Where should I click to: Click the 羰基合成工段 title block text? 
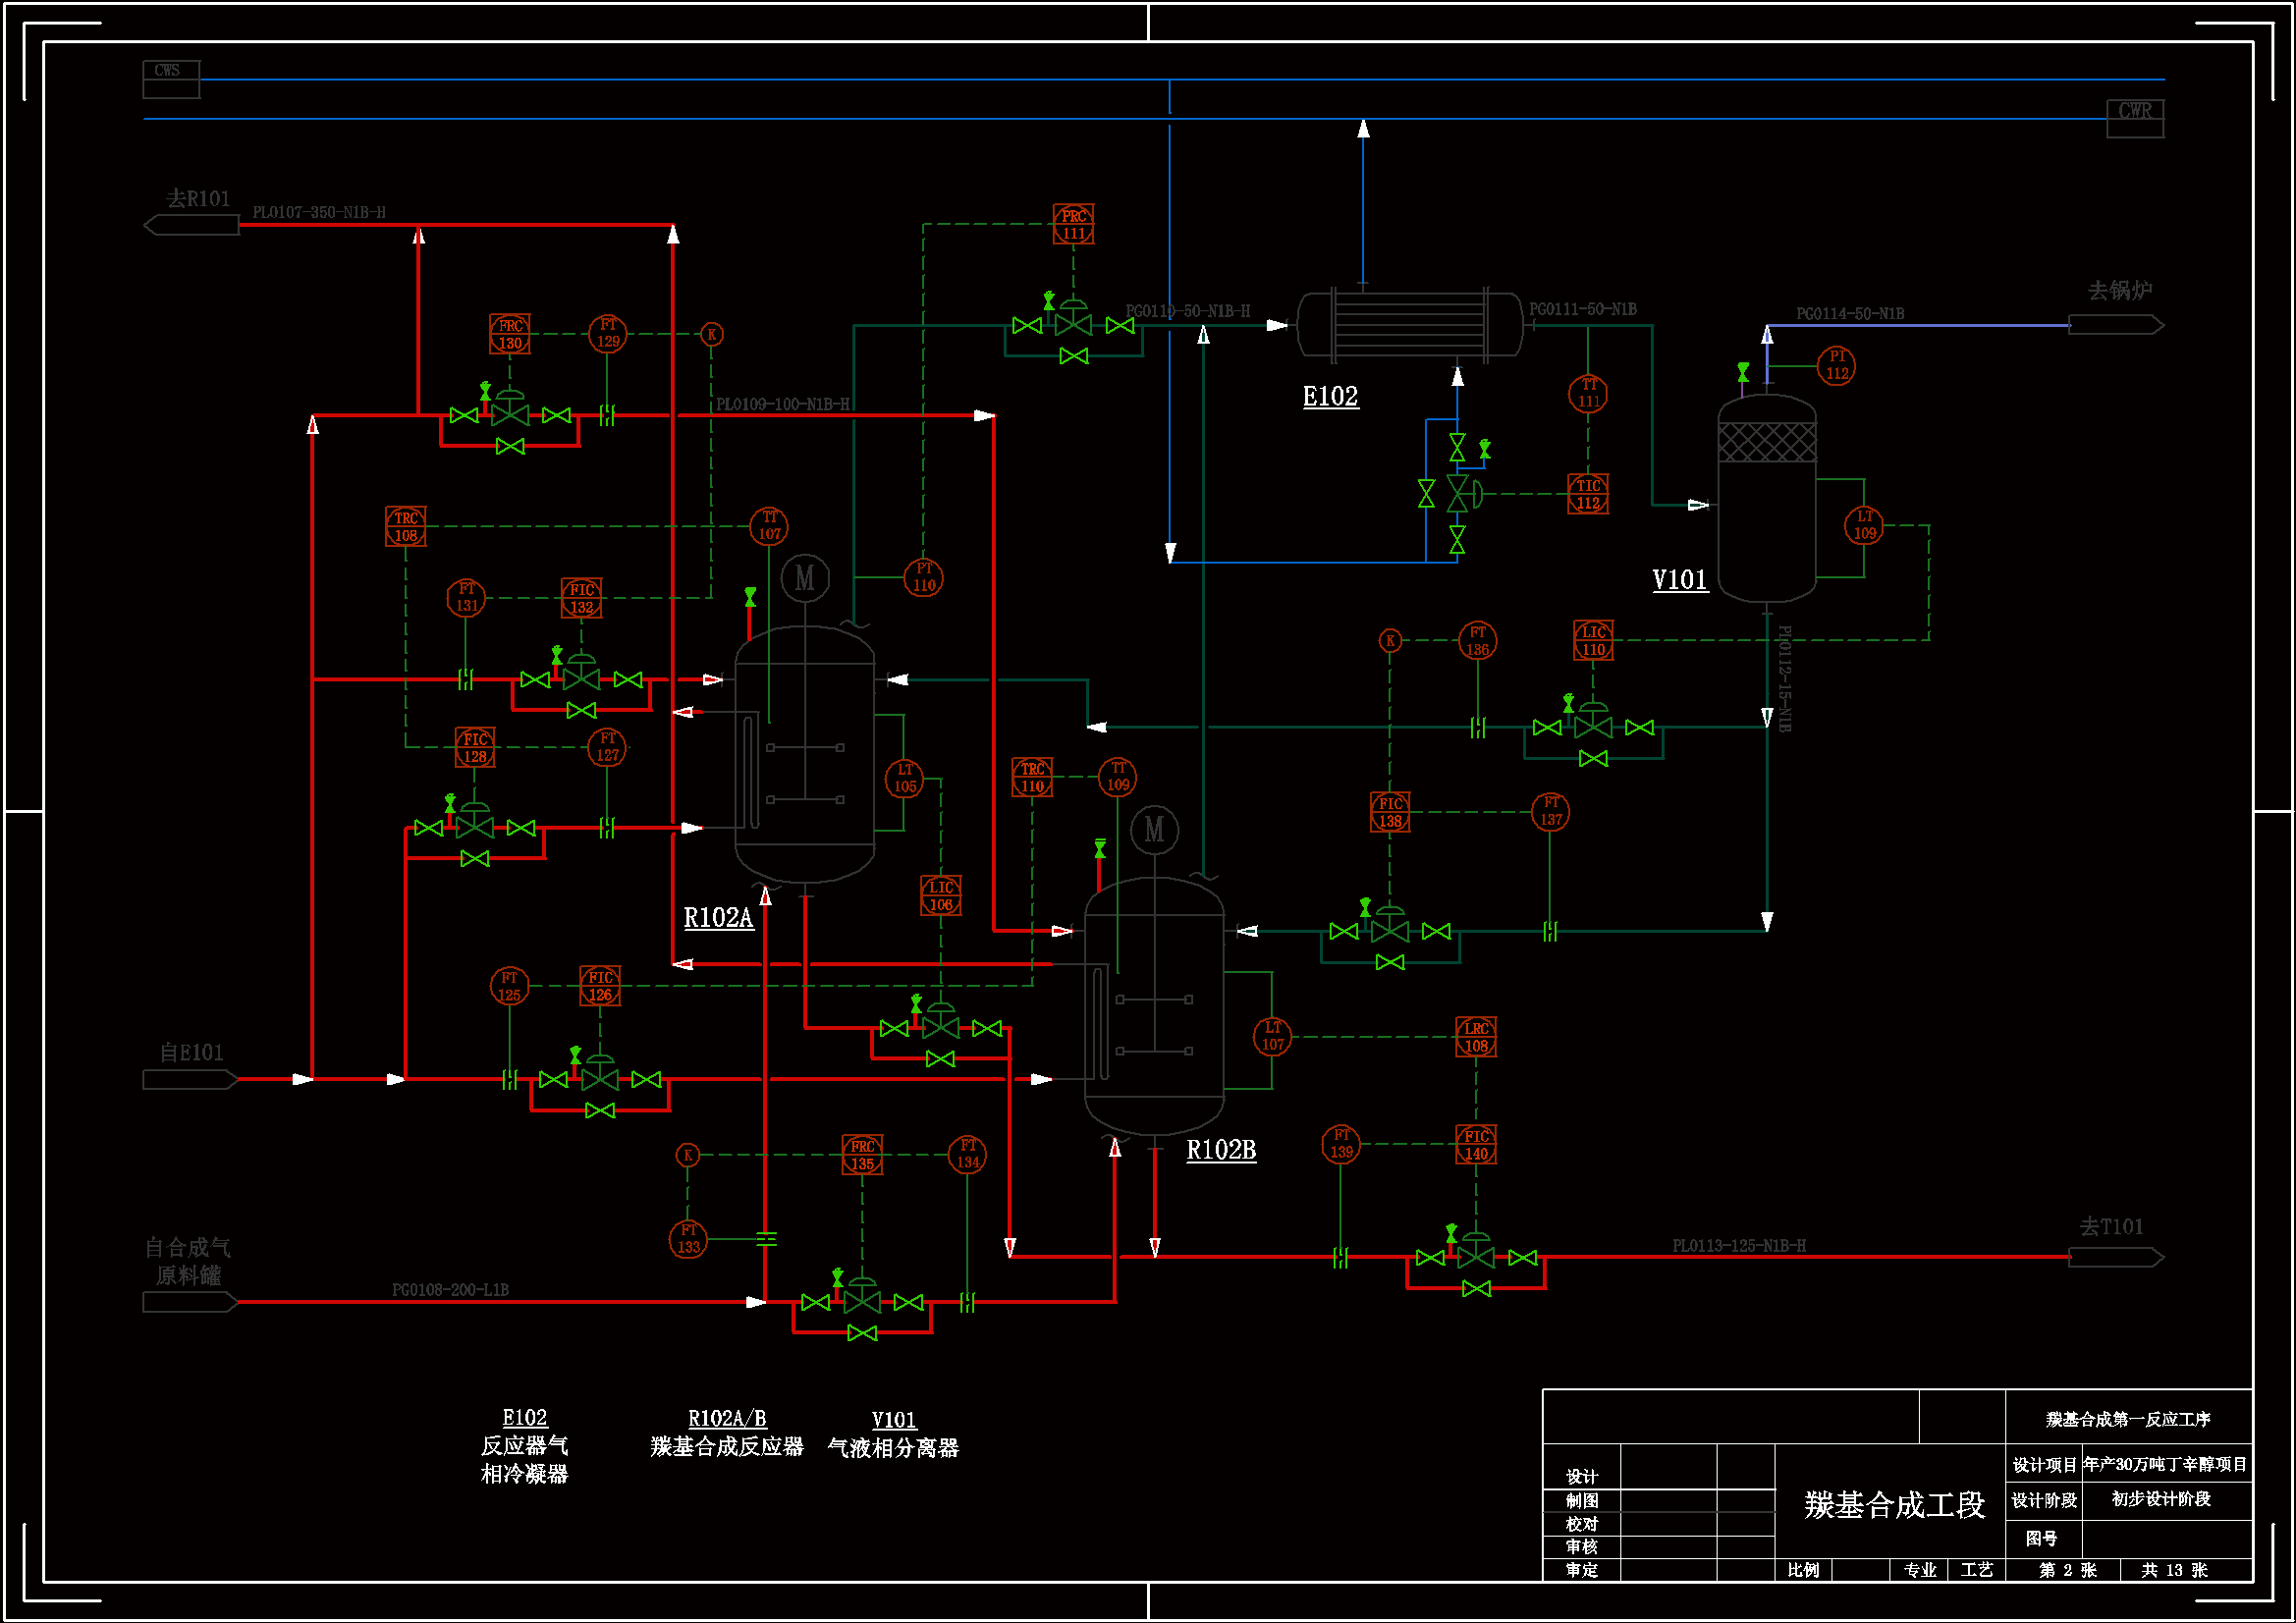coord(1894,1505)
